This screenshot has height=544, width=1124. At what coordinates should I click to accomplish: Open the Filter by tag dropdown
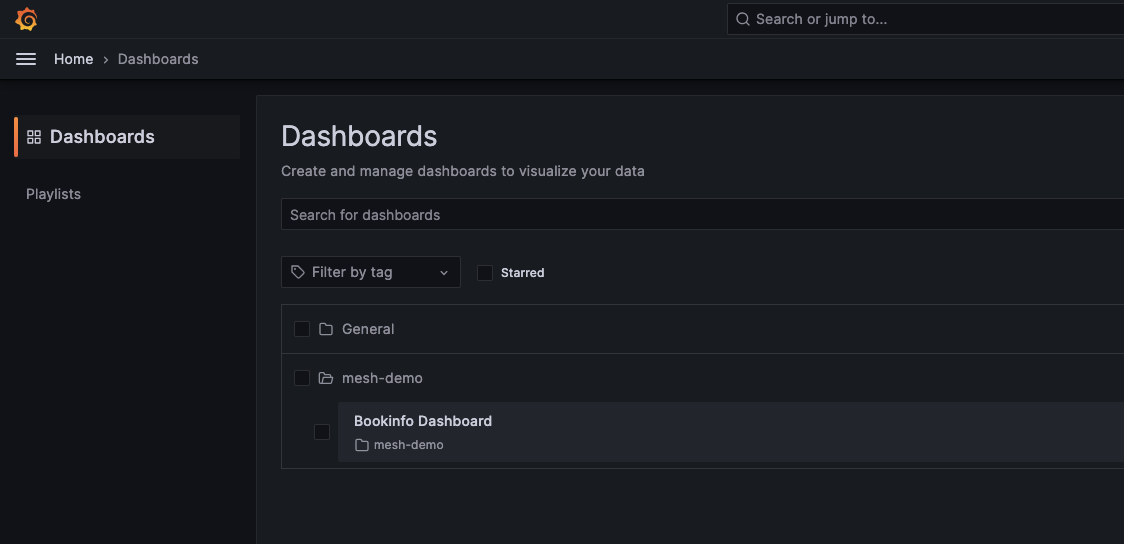point(371,272)
